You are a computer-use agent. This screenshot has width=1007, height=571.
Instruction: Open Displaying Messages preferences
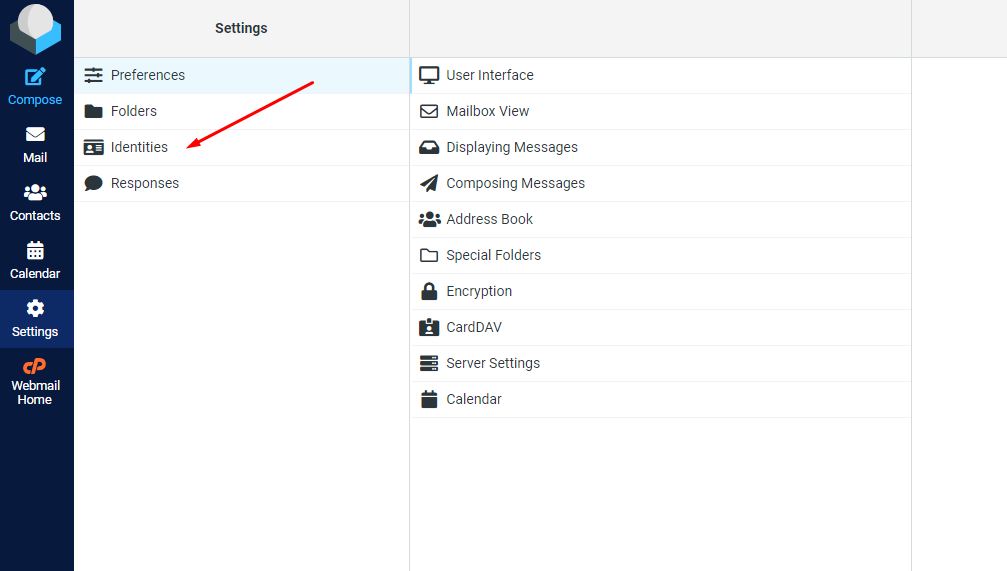click(x=511, y=147)
